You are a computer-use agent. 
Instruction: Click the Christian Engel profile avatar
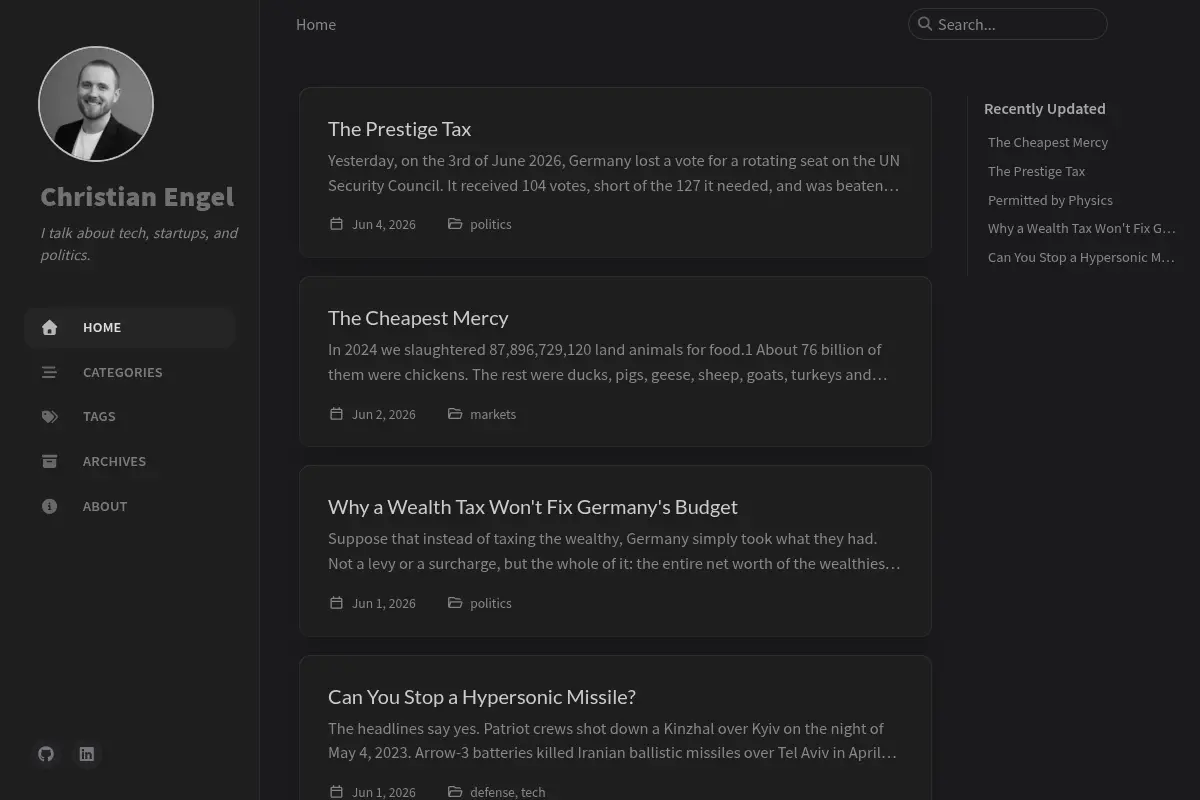point(96,104)
